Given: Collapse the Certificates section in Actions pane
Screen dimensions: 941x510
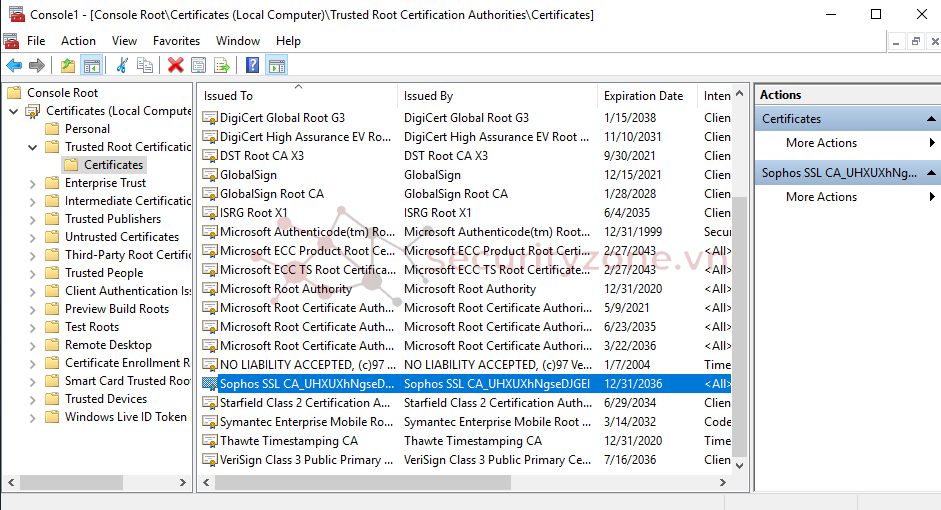Looking at the screenshot, I should coord(930,119).
